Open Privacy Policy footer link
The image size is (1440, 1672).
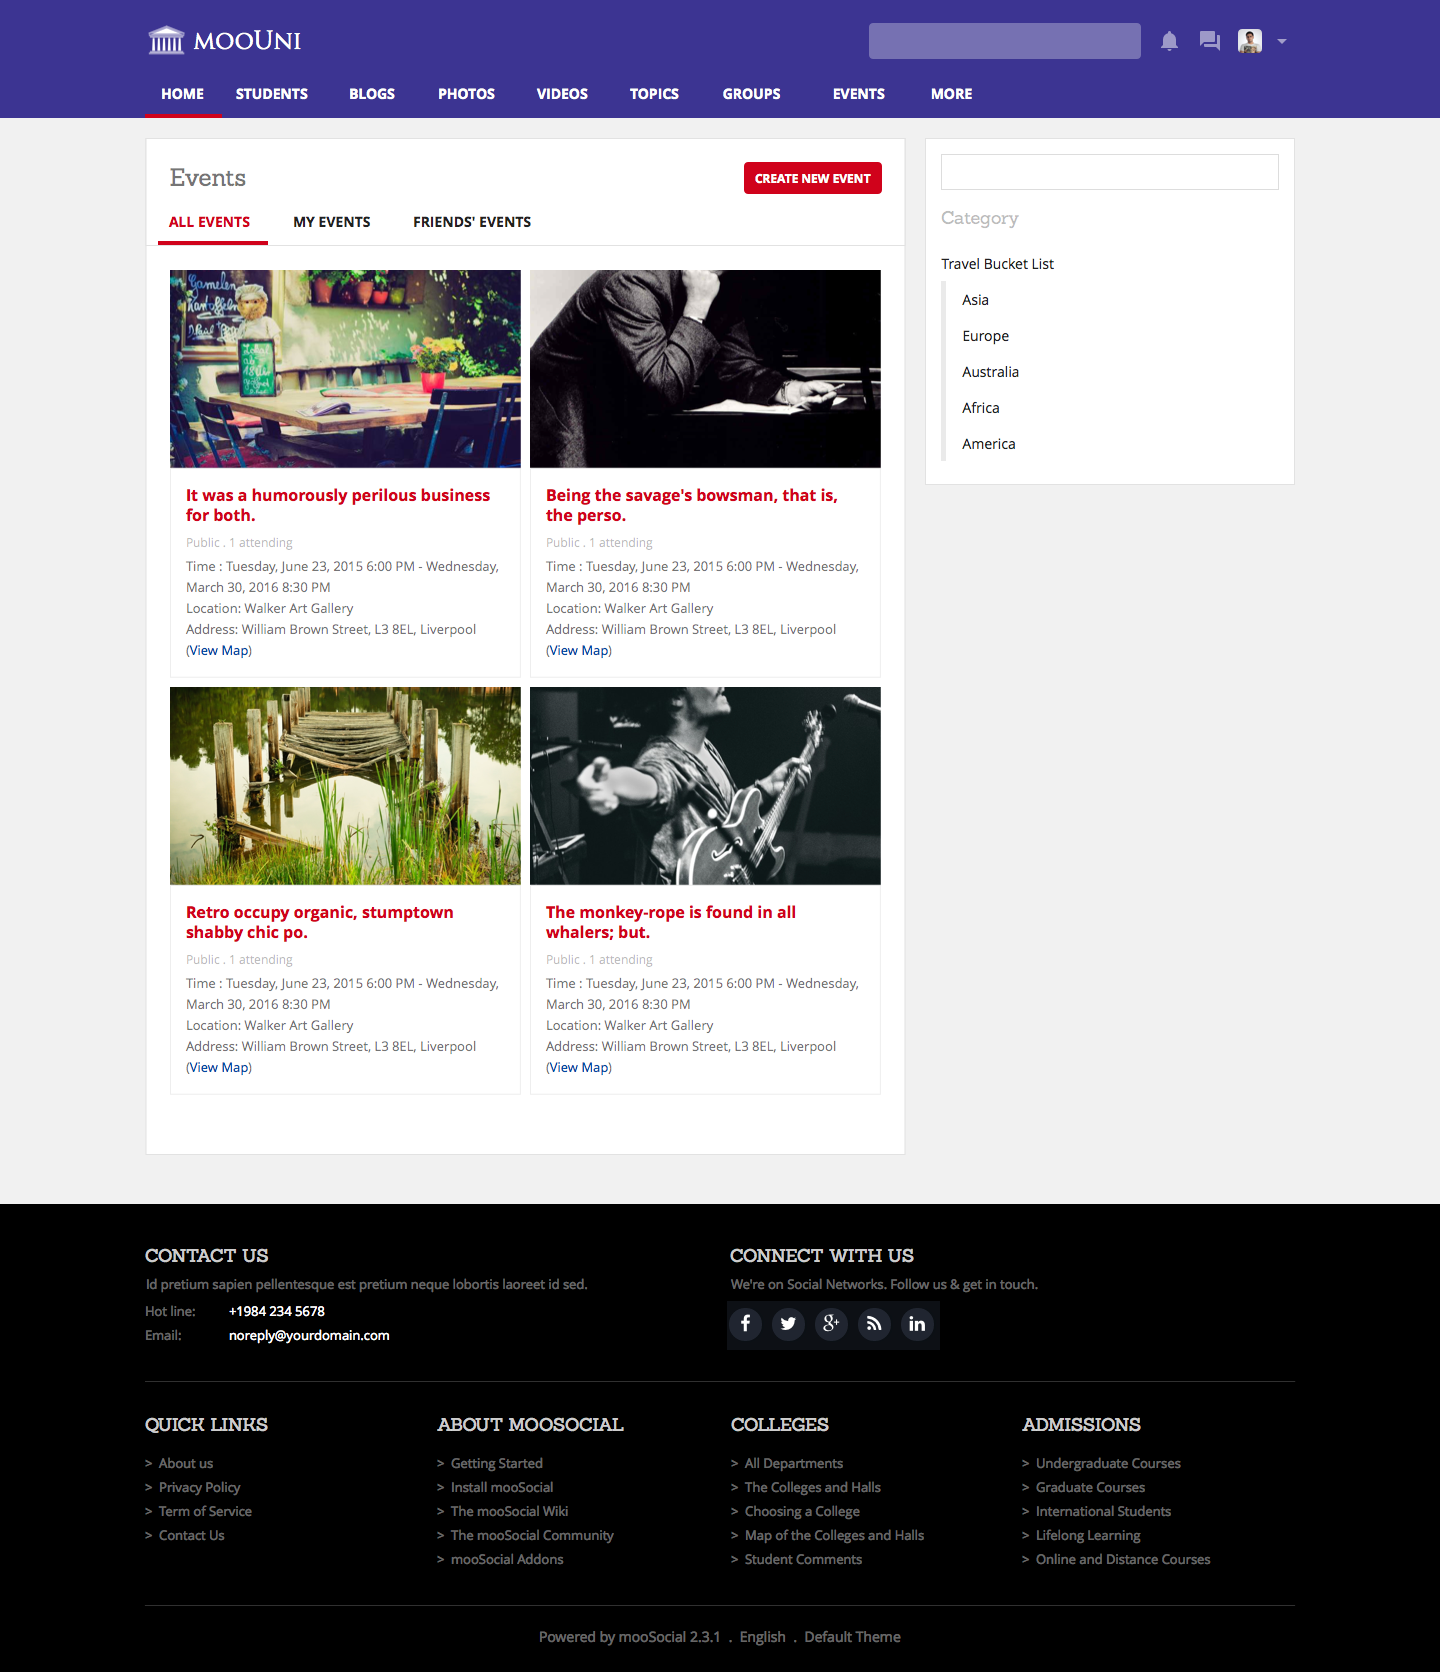coord(199,1488)
